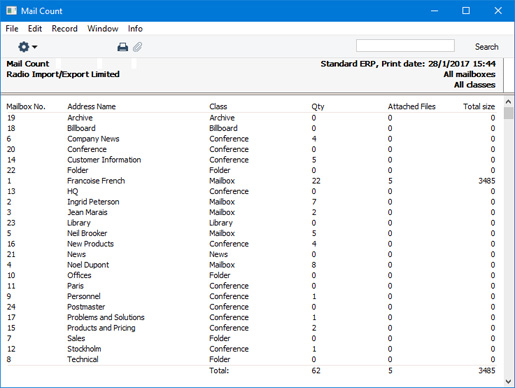The height and width of the screenshot is (388, 515).
Task: Open the File menu
Action: (x=12, y=29)
